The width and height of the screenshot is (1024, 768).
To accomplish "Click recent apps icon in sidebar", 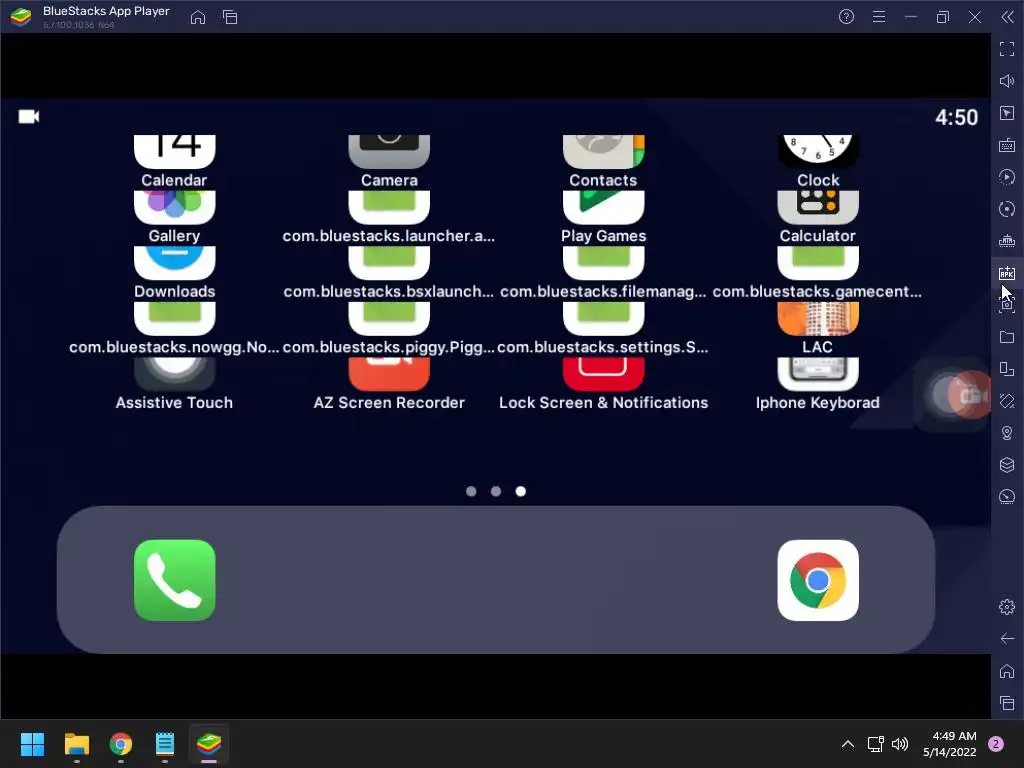I will coord(1007,703).
